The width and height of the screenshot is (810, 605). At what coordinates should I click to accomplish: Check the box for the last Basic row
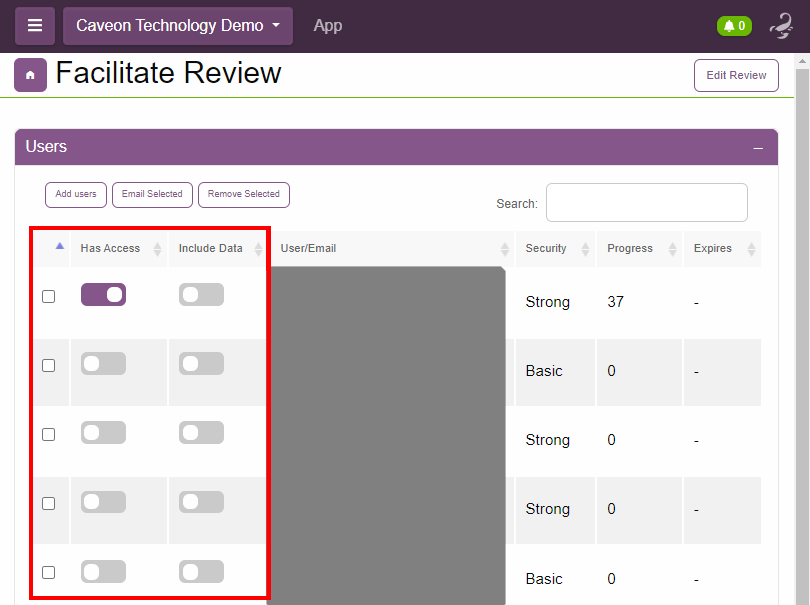(49, 572)
